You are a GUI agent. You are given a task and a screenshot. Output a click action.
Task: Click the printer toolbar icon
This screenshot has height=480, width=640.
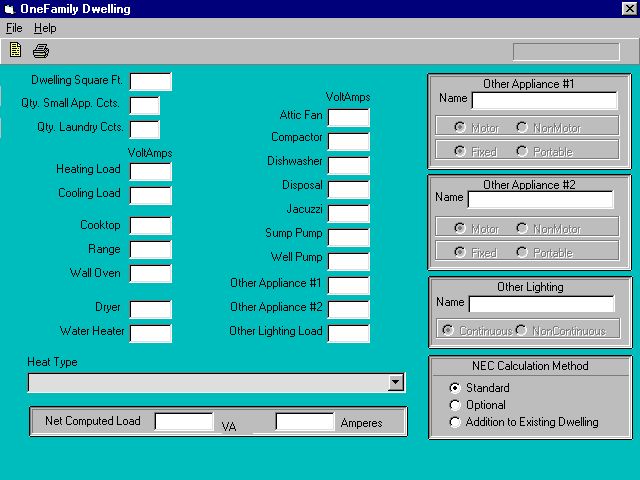[x=40, y=51]
